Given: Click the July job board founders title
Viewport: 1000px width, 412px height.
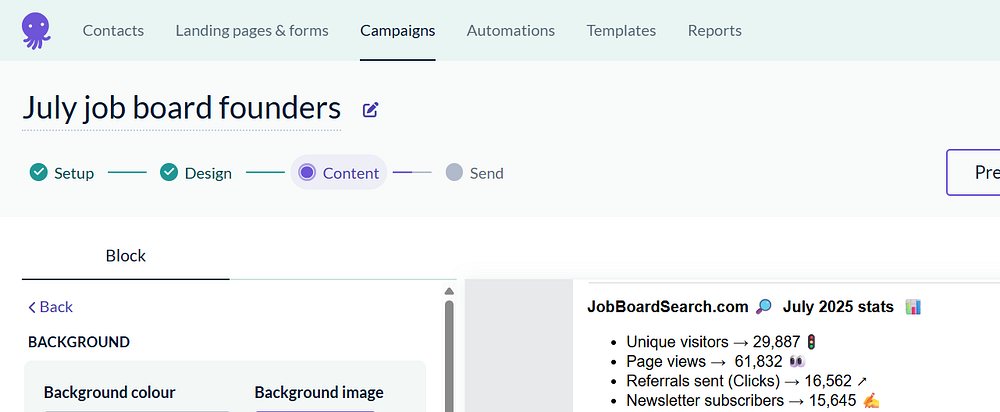Looking at the screenshot, I should pyautogui.click(x=181, y=108).
